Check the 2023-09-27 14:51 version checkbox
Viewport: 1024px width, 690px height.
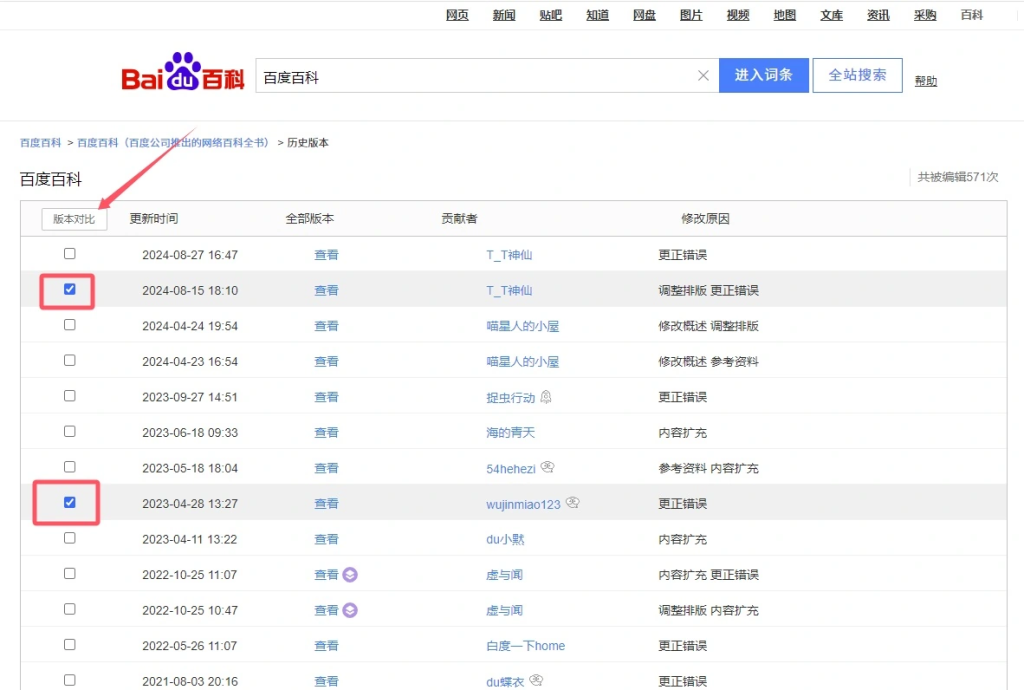69,396
